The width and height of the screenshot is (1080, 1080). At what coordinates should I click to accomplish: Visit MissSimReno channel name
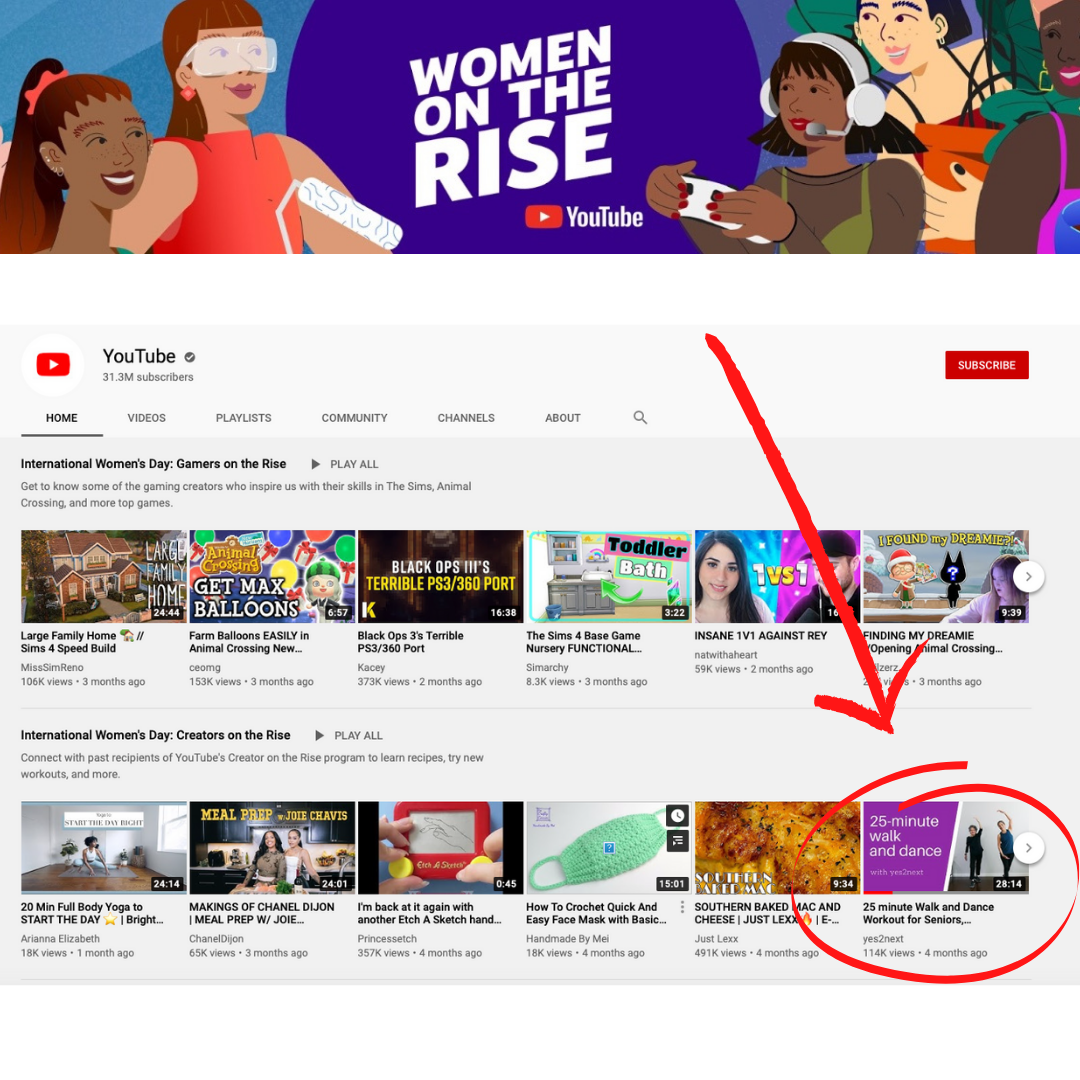tap(52, 667)
